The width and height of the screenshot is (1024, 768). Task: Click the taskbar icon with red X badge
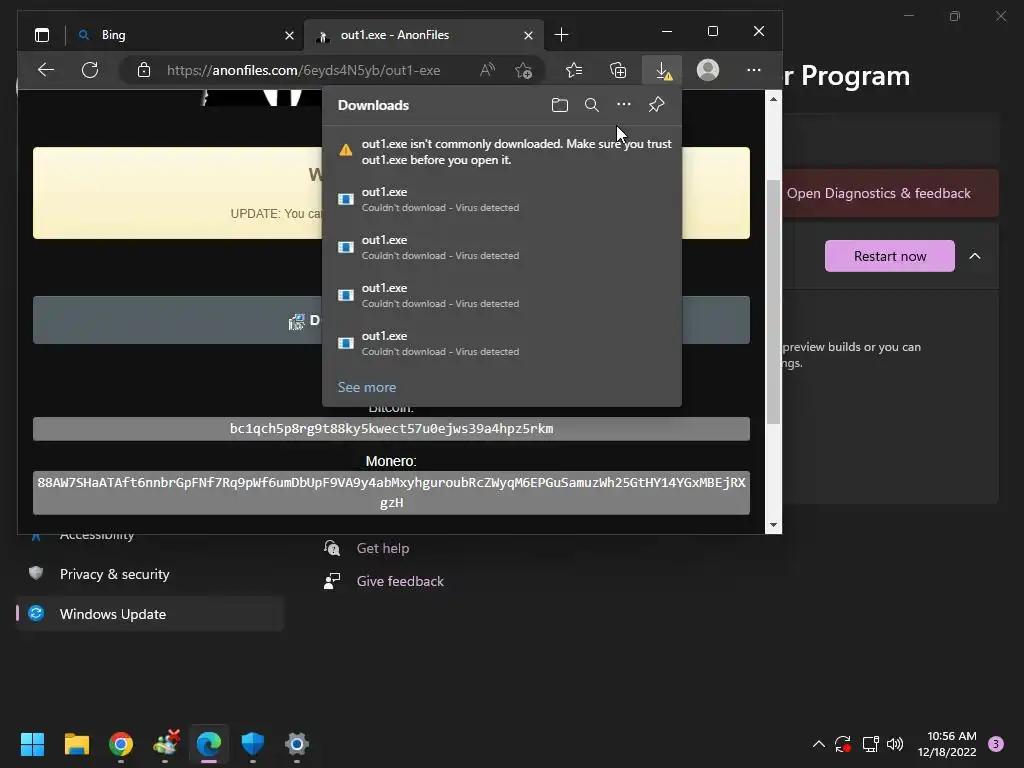coord(165,743)
